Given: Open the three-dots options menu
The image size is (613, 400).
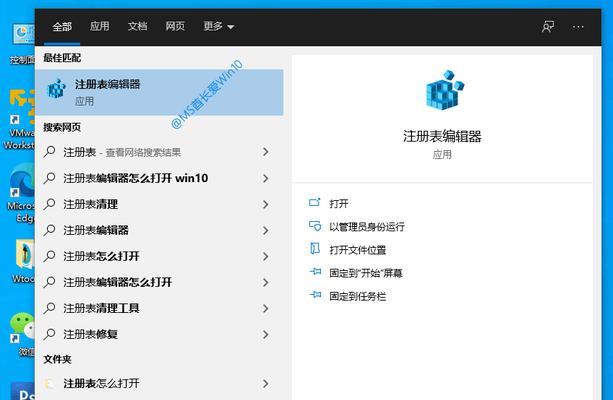Looking at the screenshot, I should pos(578,27).
